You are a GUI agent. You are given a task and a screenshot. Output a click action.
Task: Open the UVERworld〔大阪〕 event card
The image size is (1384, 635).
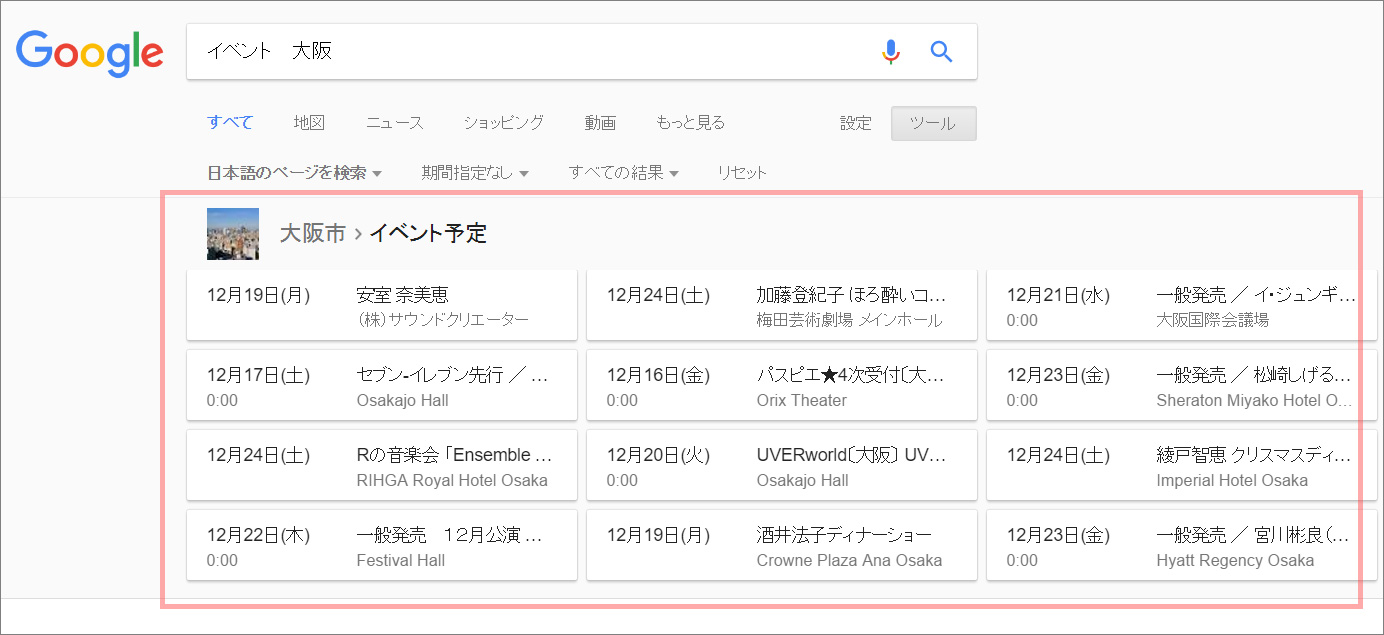pos(782,465)
